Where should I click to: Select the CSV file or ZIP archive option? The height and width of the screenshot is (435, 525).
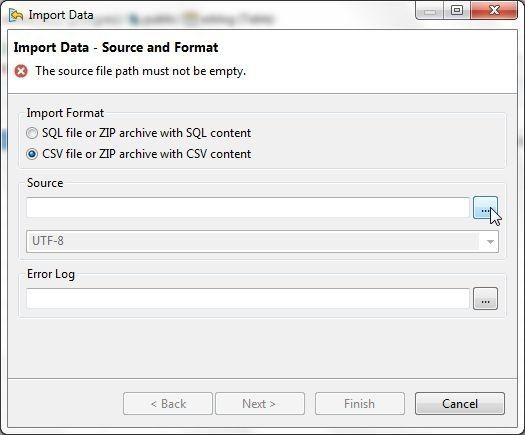point(139,154)
